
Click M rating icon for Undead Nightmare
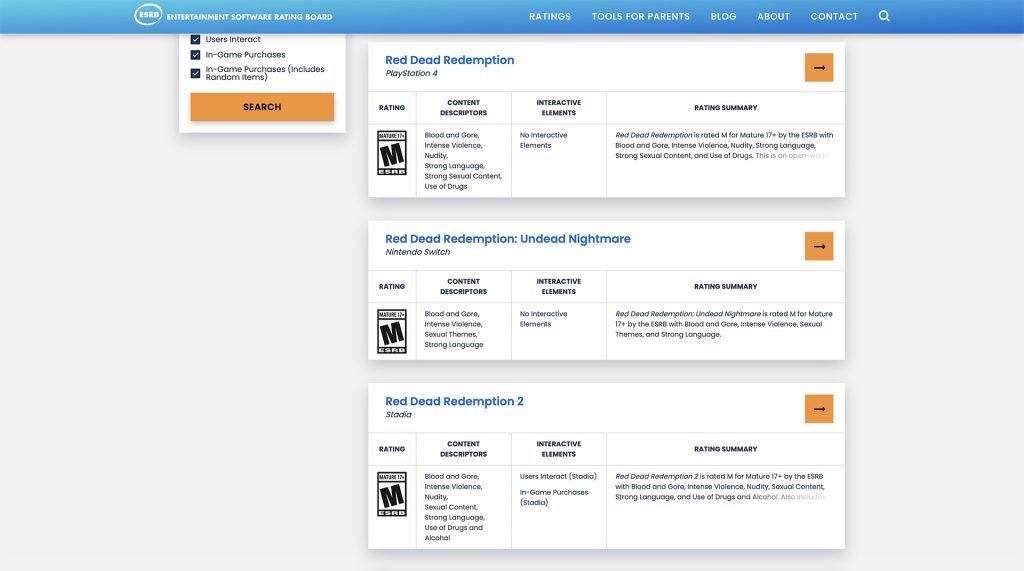tap(391, 331)
